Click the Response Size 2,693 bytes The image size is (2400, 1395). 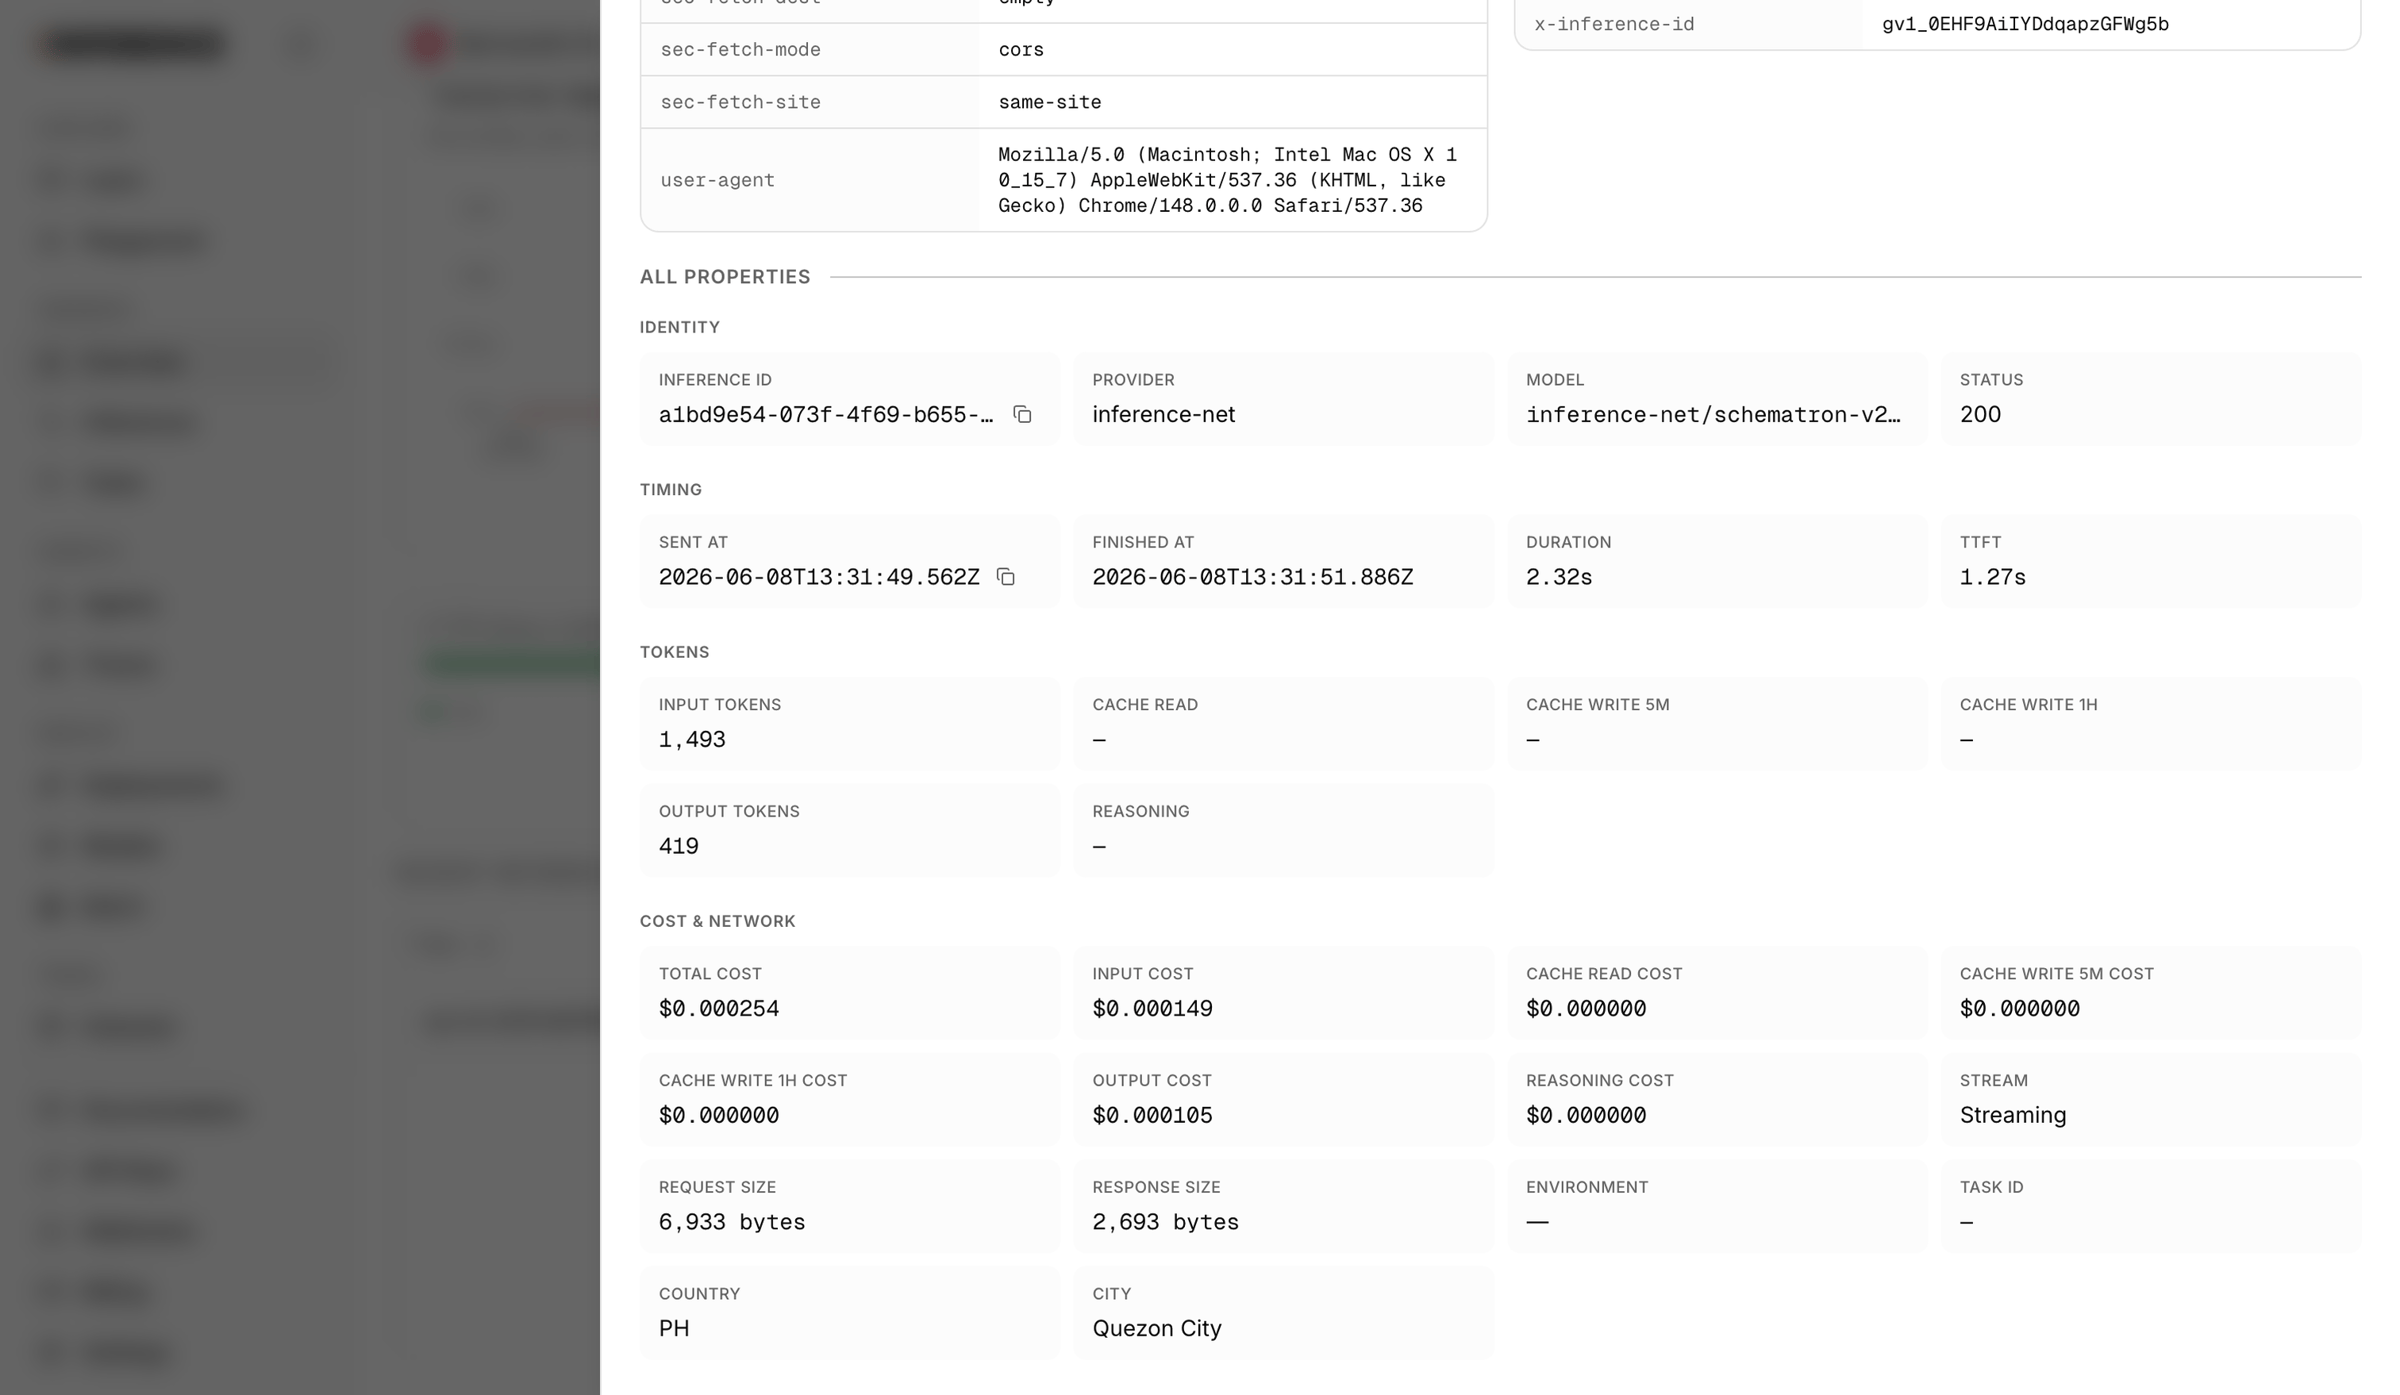(x=1165, y=1222)
